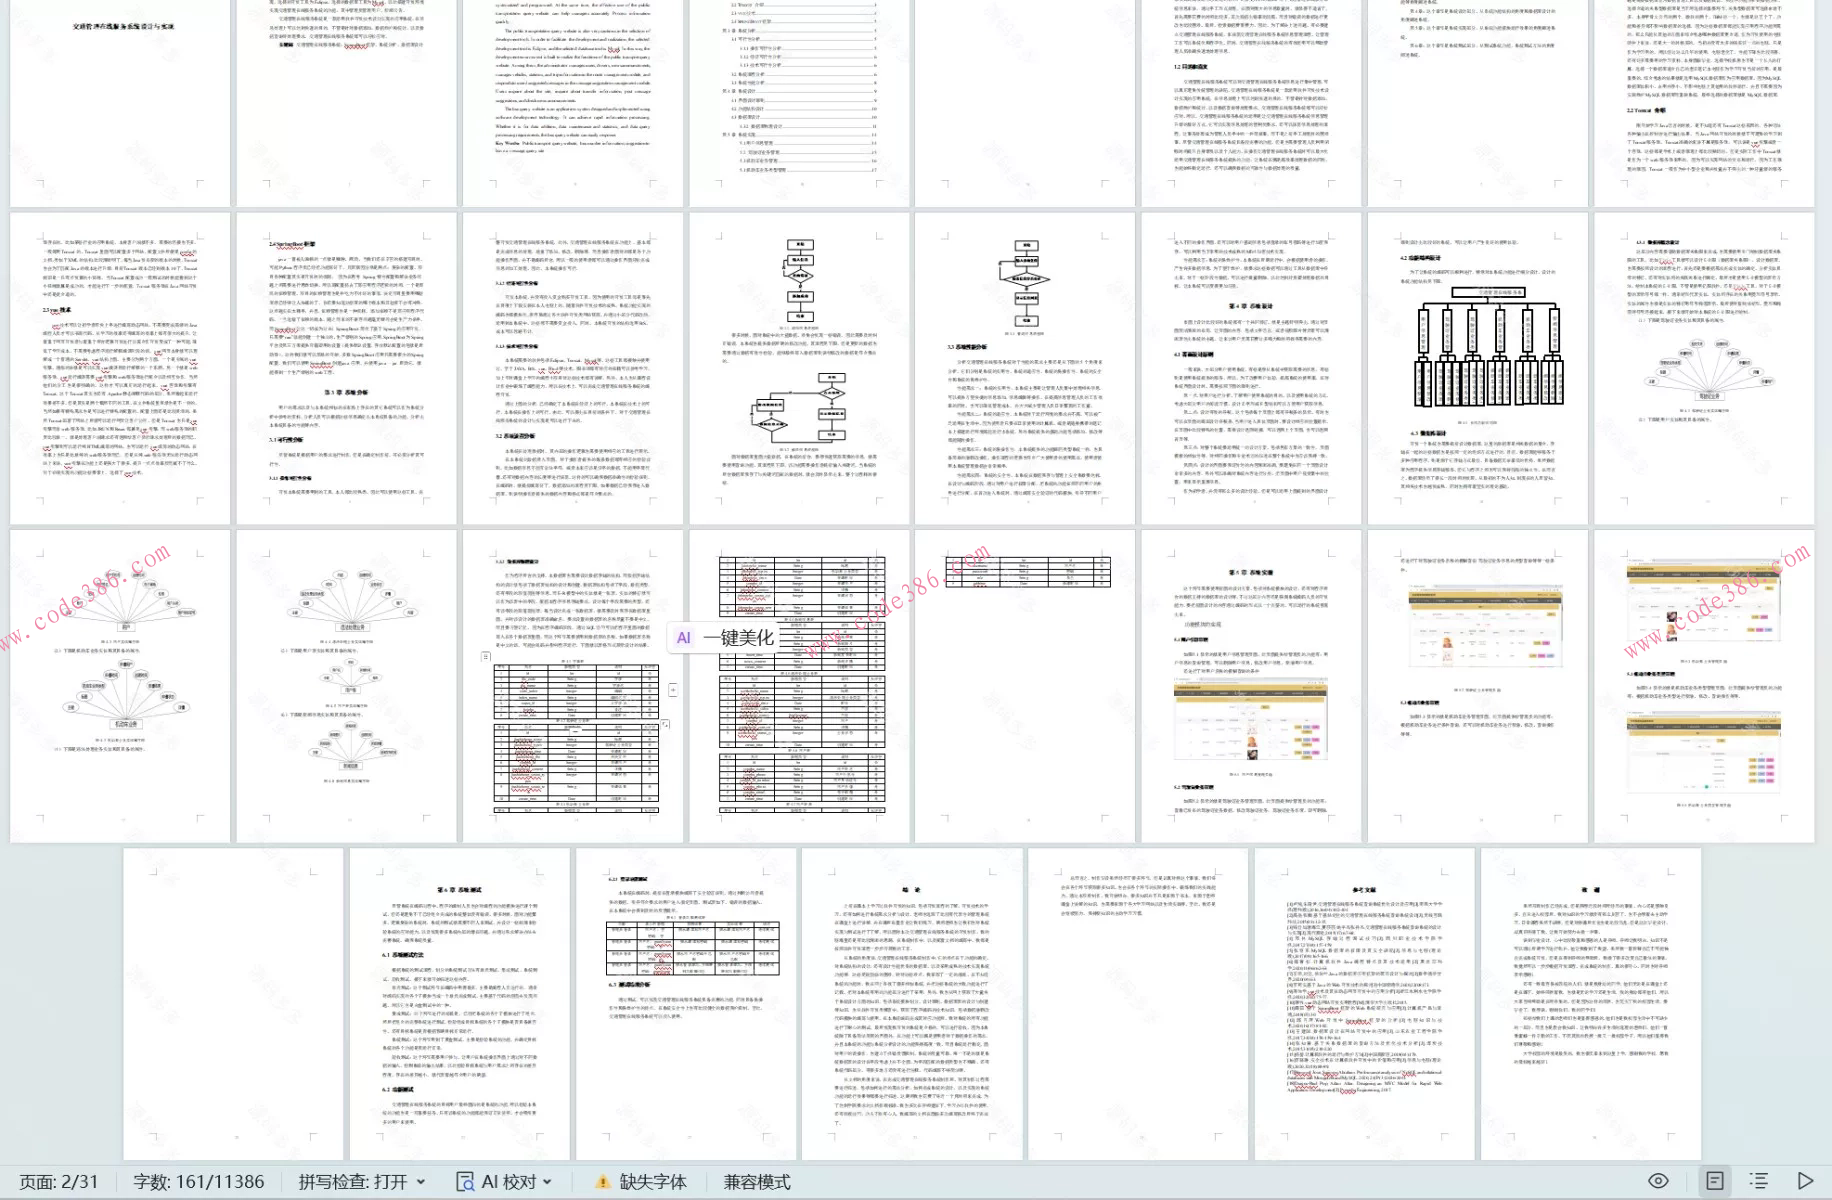Select the English abstract page with Key Words

[x=572, y=103]
